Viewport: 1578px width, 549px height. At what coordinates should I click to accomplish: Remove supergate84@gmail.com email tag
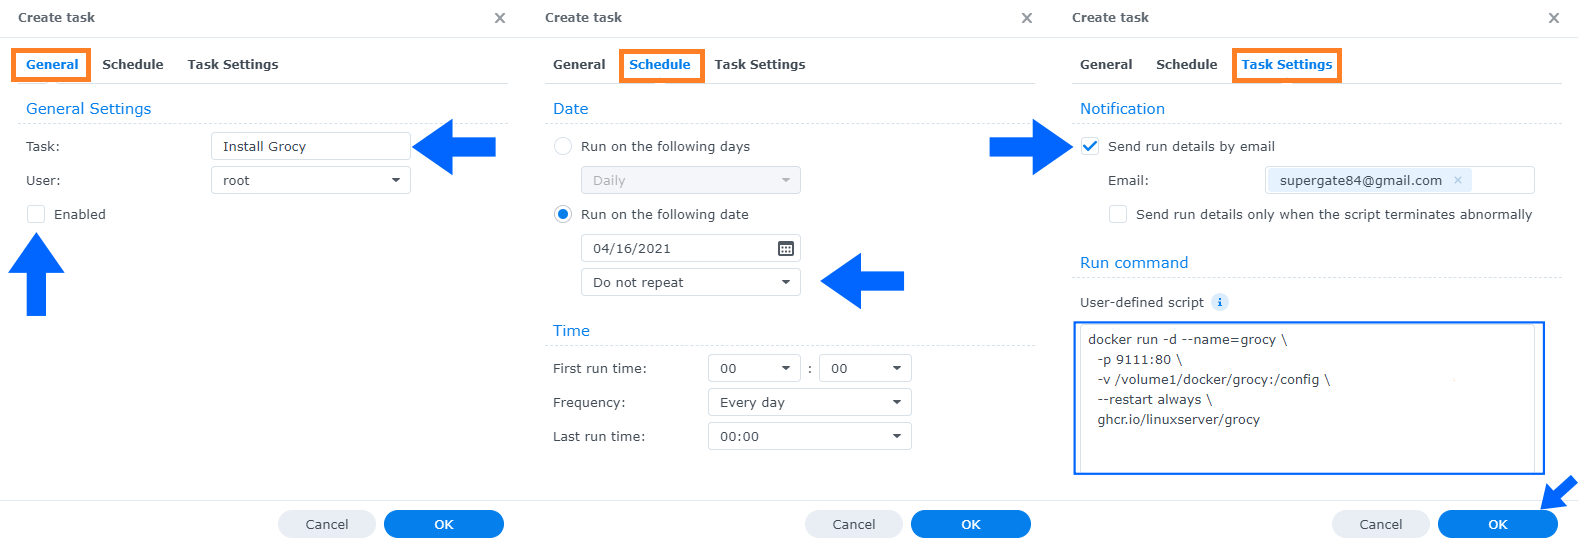[1458, 180]
